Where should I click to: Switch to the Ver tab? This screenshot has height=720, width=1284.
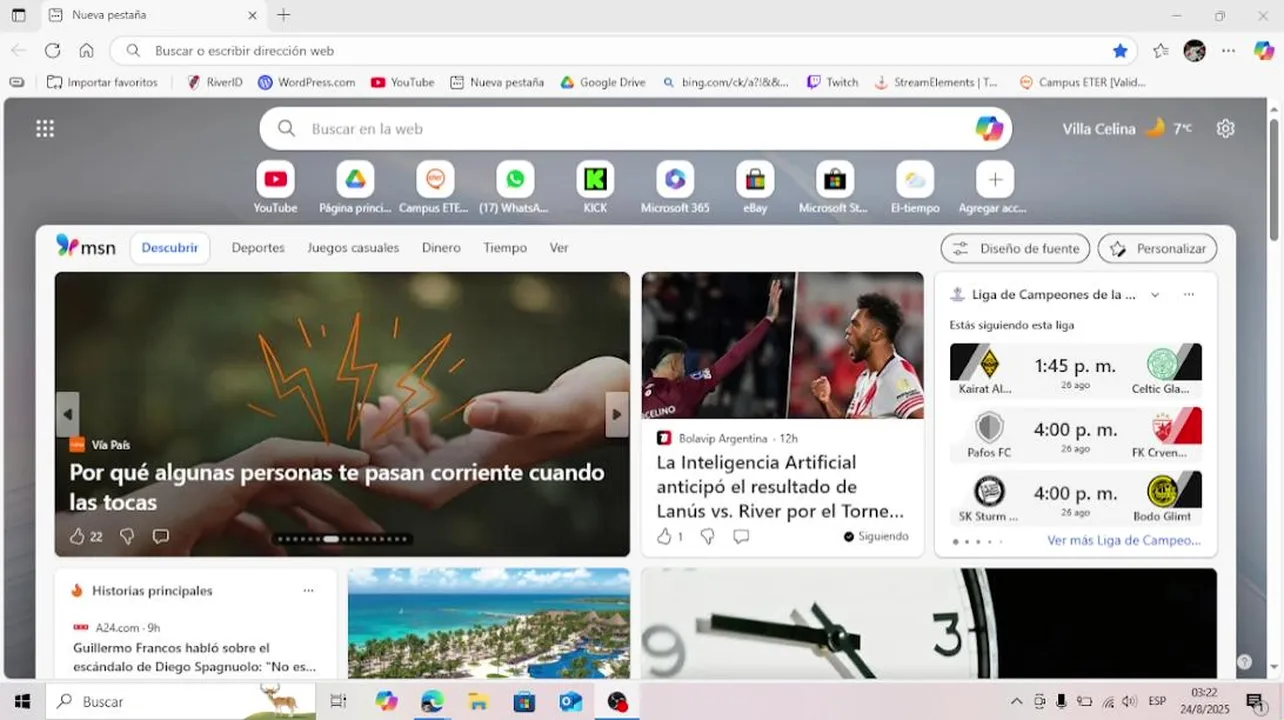[559, 248]
